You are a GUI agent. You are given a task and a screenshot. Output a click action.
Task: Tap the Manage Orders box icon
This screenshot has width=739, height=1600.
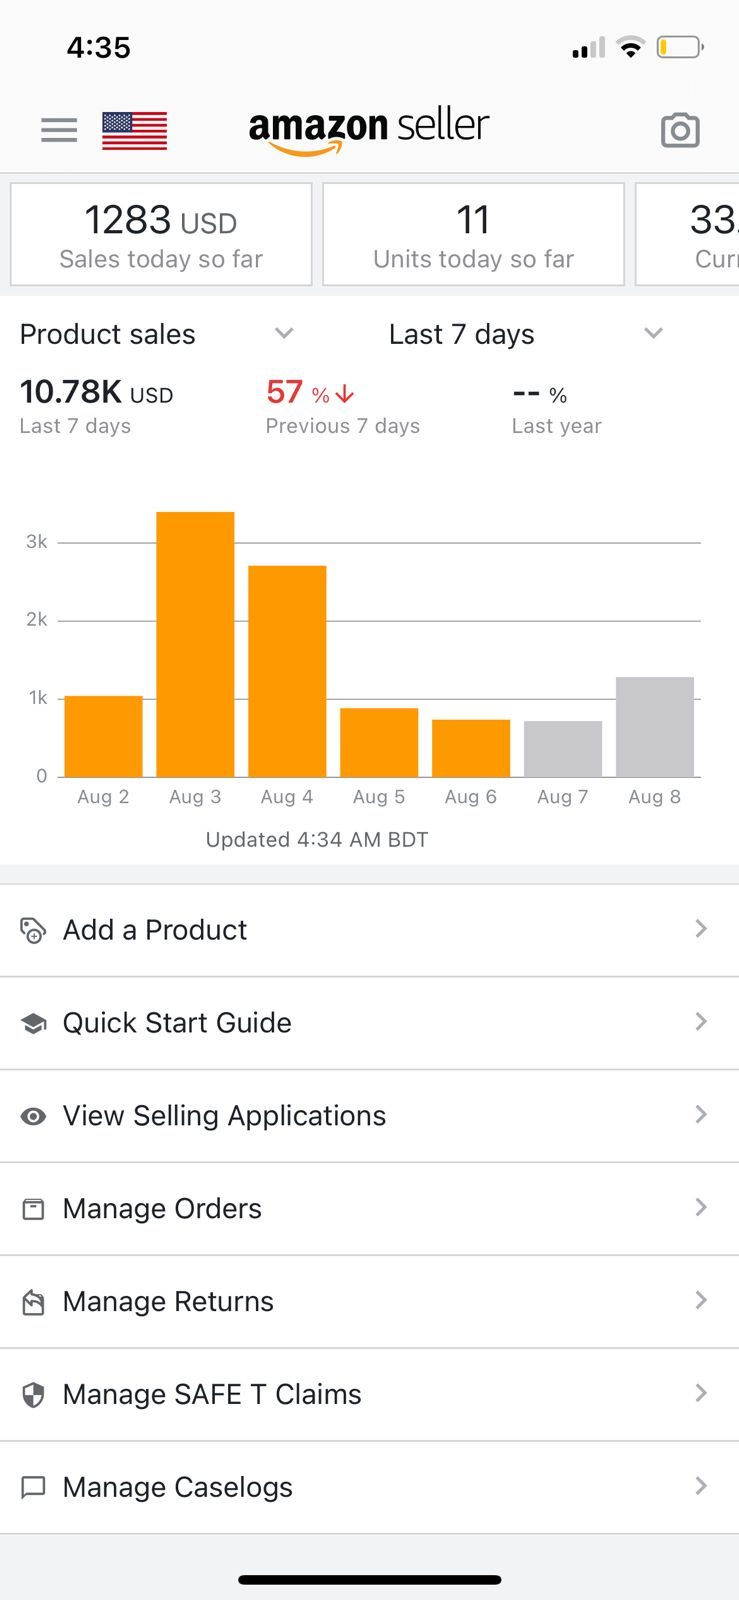tap(33, 1209)
